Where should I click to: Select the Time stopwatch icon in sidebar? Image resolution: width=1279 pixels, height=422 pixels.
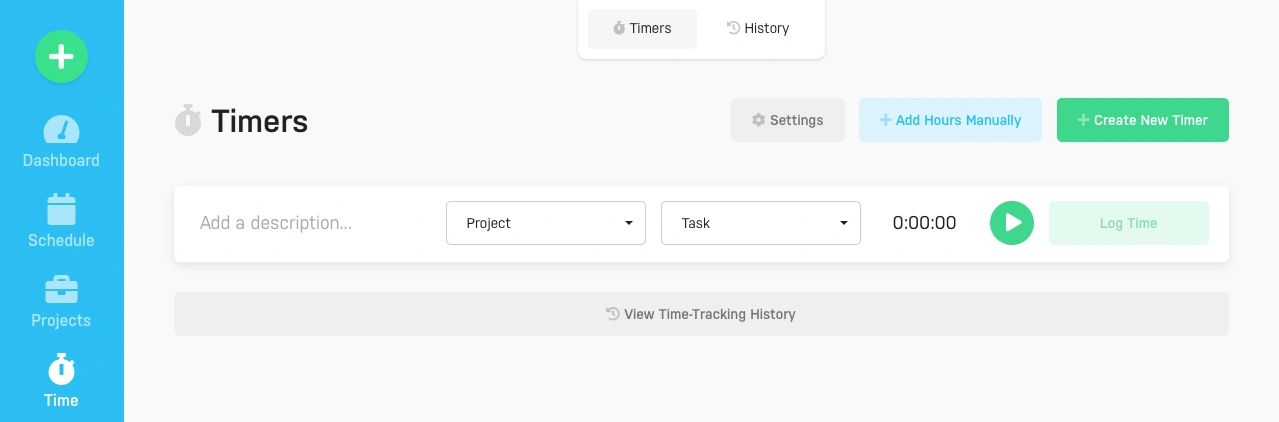click(x=62, y=369)
